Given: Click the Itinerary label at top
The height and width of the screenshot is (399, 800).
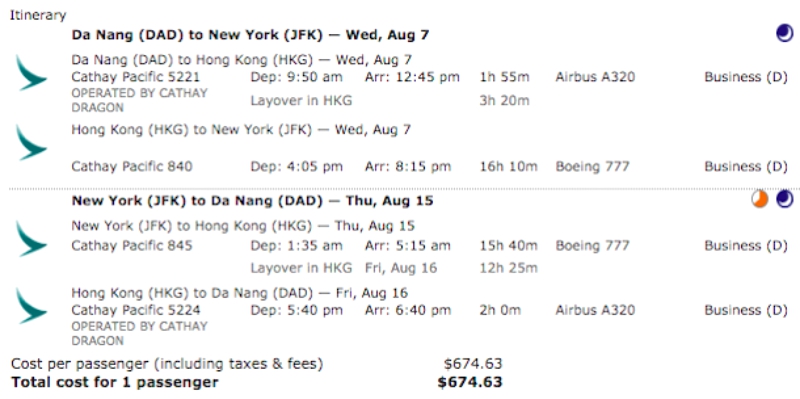Looking at the screenshot, I should (38, 15).
